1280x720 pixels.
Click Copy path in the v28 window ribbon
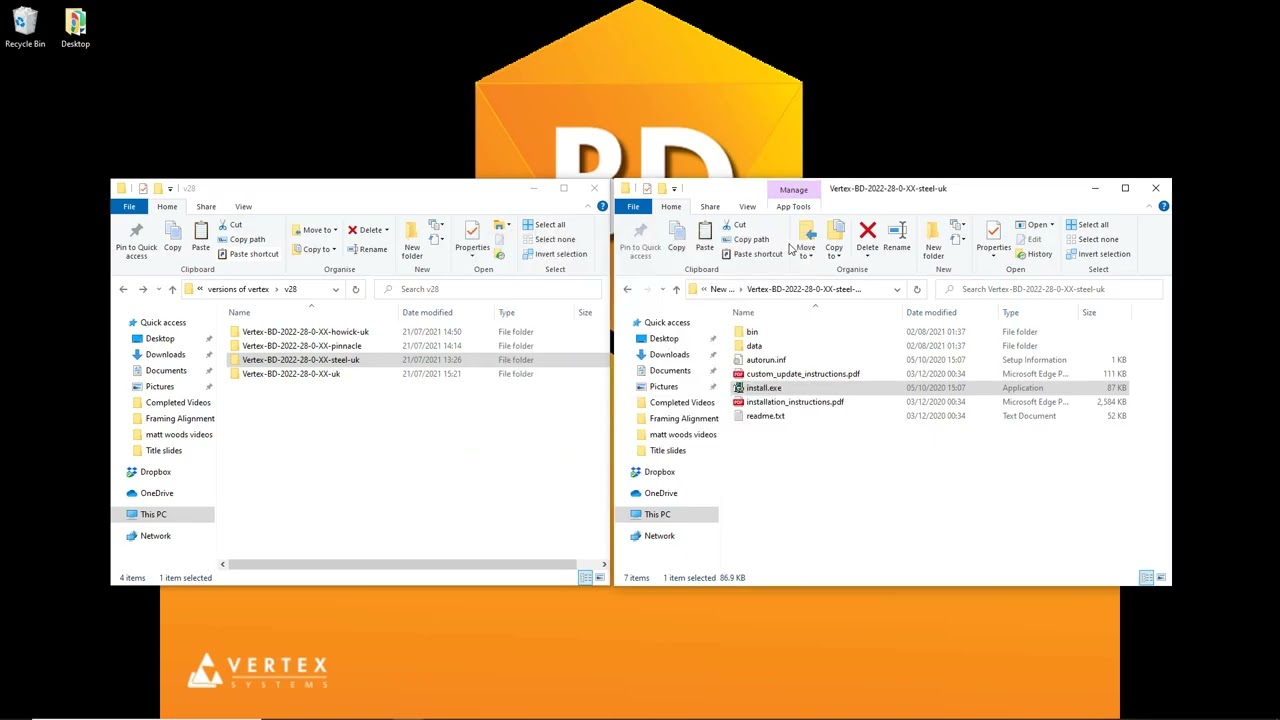(x=241, y=239)
